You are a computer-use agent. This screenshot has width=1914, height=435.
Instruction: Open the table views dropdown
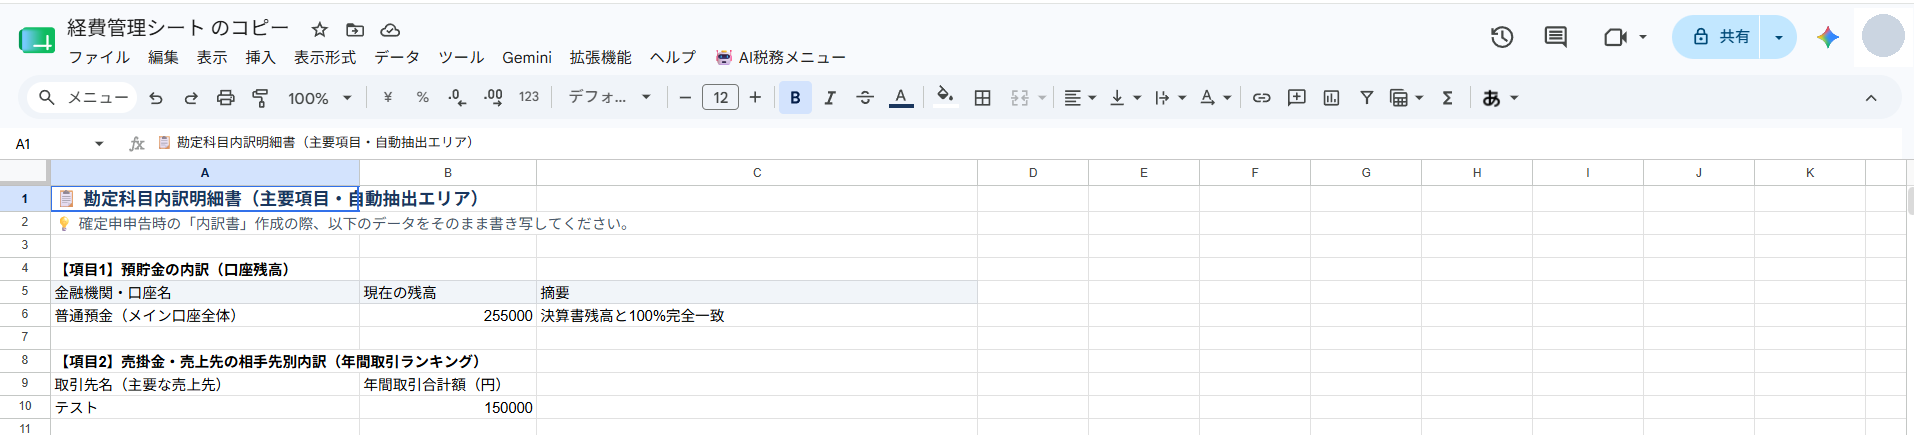1406,98
